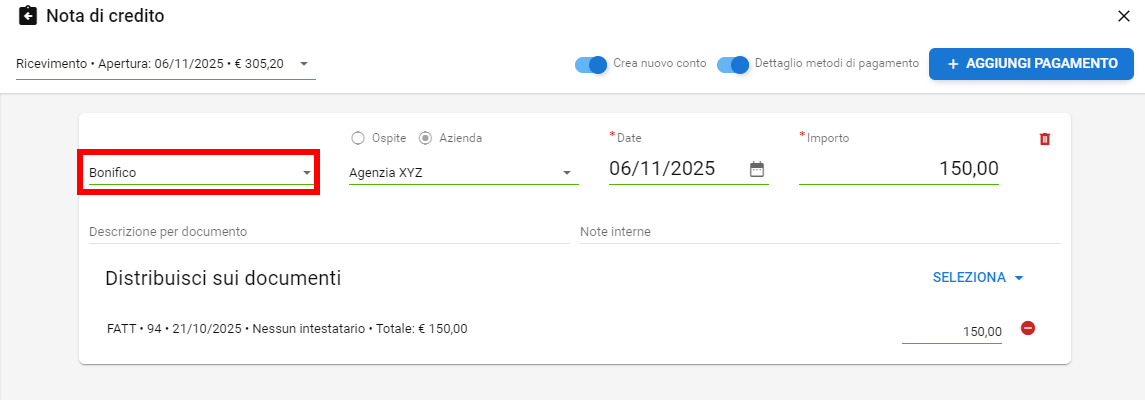Disable Dettaglio metodi di pagamento switch
The width and height of the screenshot is (1145, 400).
click(x=733, y=64)
